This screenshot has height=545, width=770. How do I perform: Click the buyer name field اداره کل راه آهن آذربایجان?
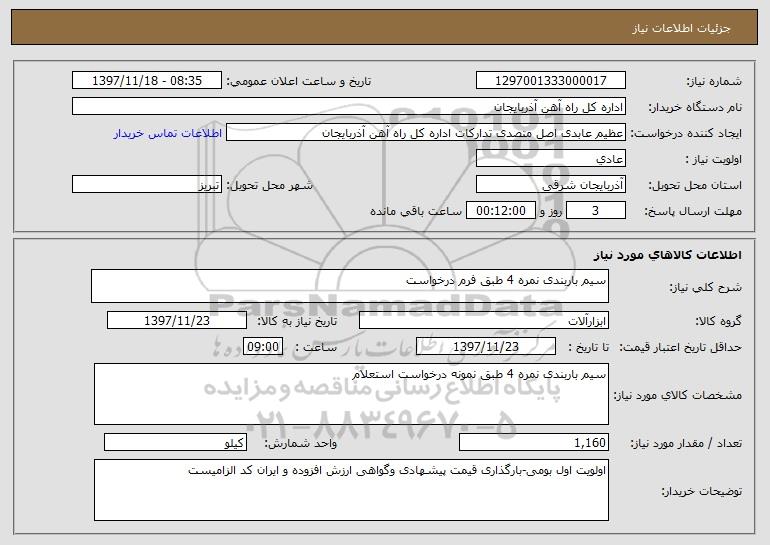click(349, 107)
